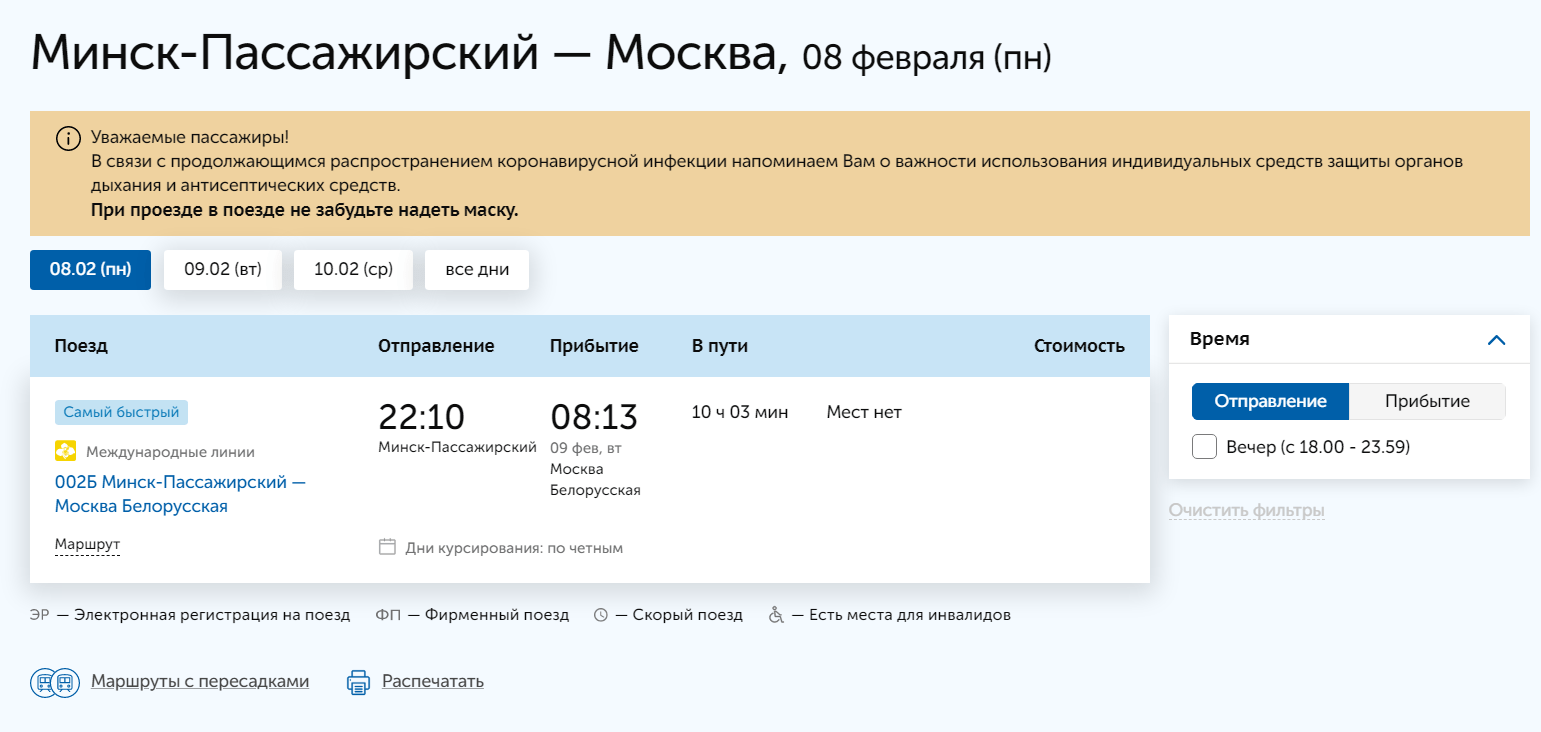The width and height of the screenshot is (1541, 732).
Task: Click the printer icon
Action: (358, 682)
